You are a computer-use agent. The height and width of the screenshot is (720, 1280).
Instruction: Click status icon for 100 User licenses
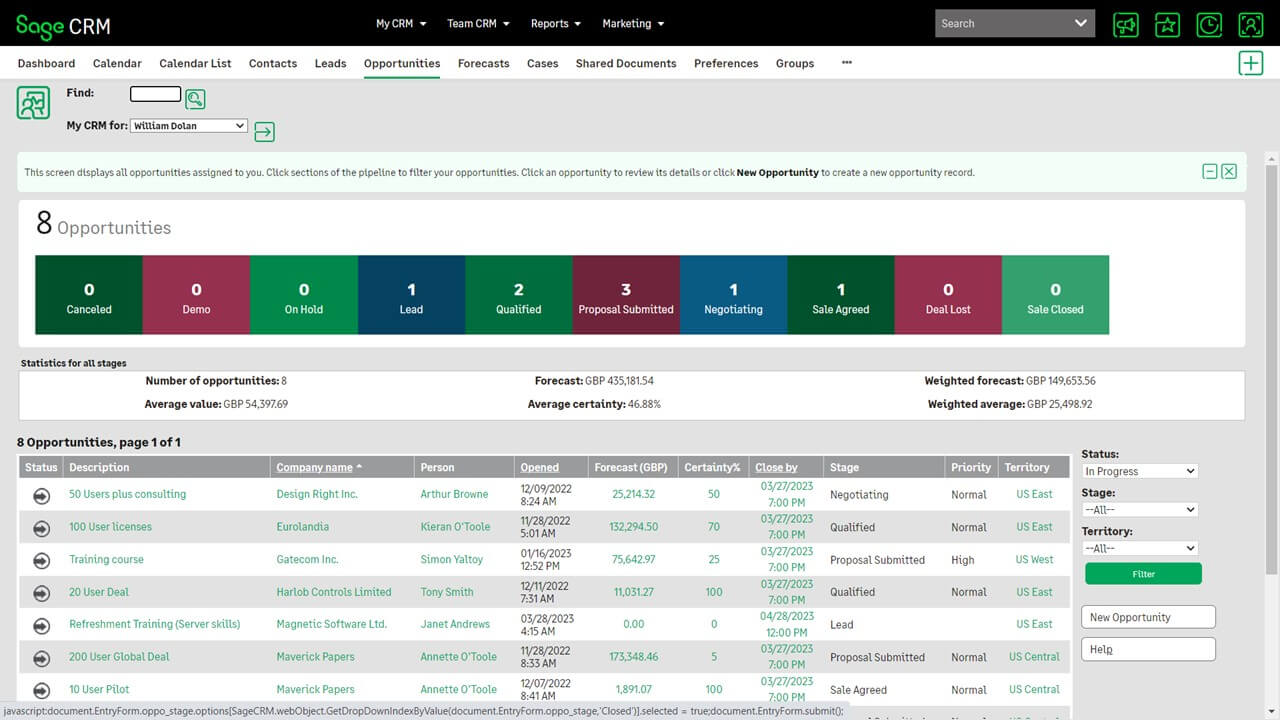(x=41, y=527)
